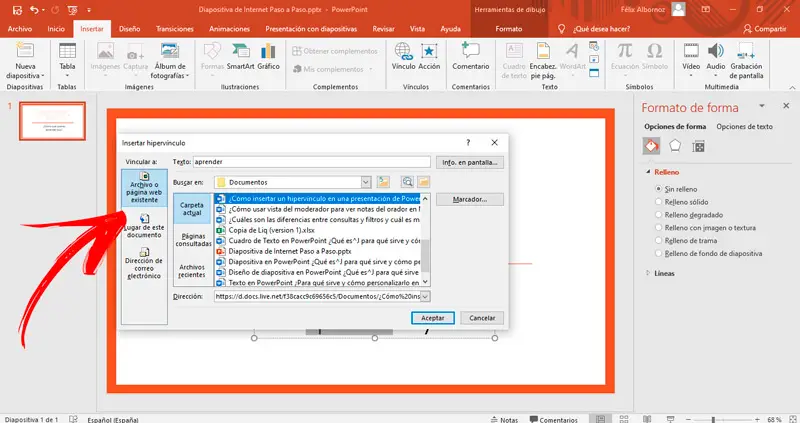Screen dimensions: 800x423
Task: Click the Marcador button
Action: [x=469, y=200]
